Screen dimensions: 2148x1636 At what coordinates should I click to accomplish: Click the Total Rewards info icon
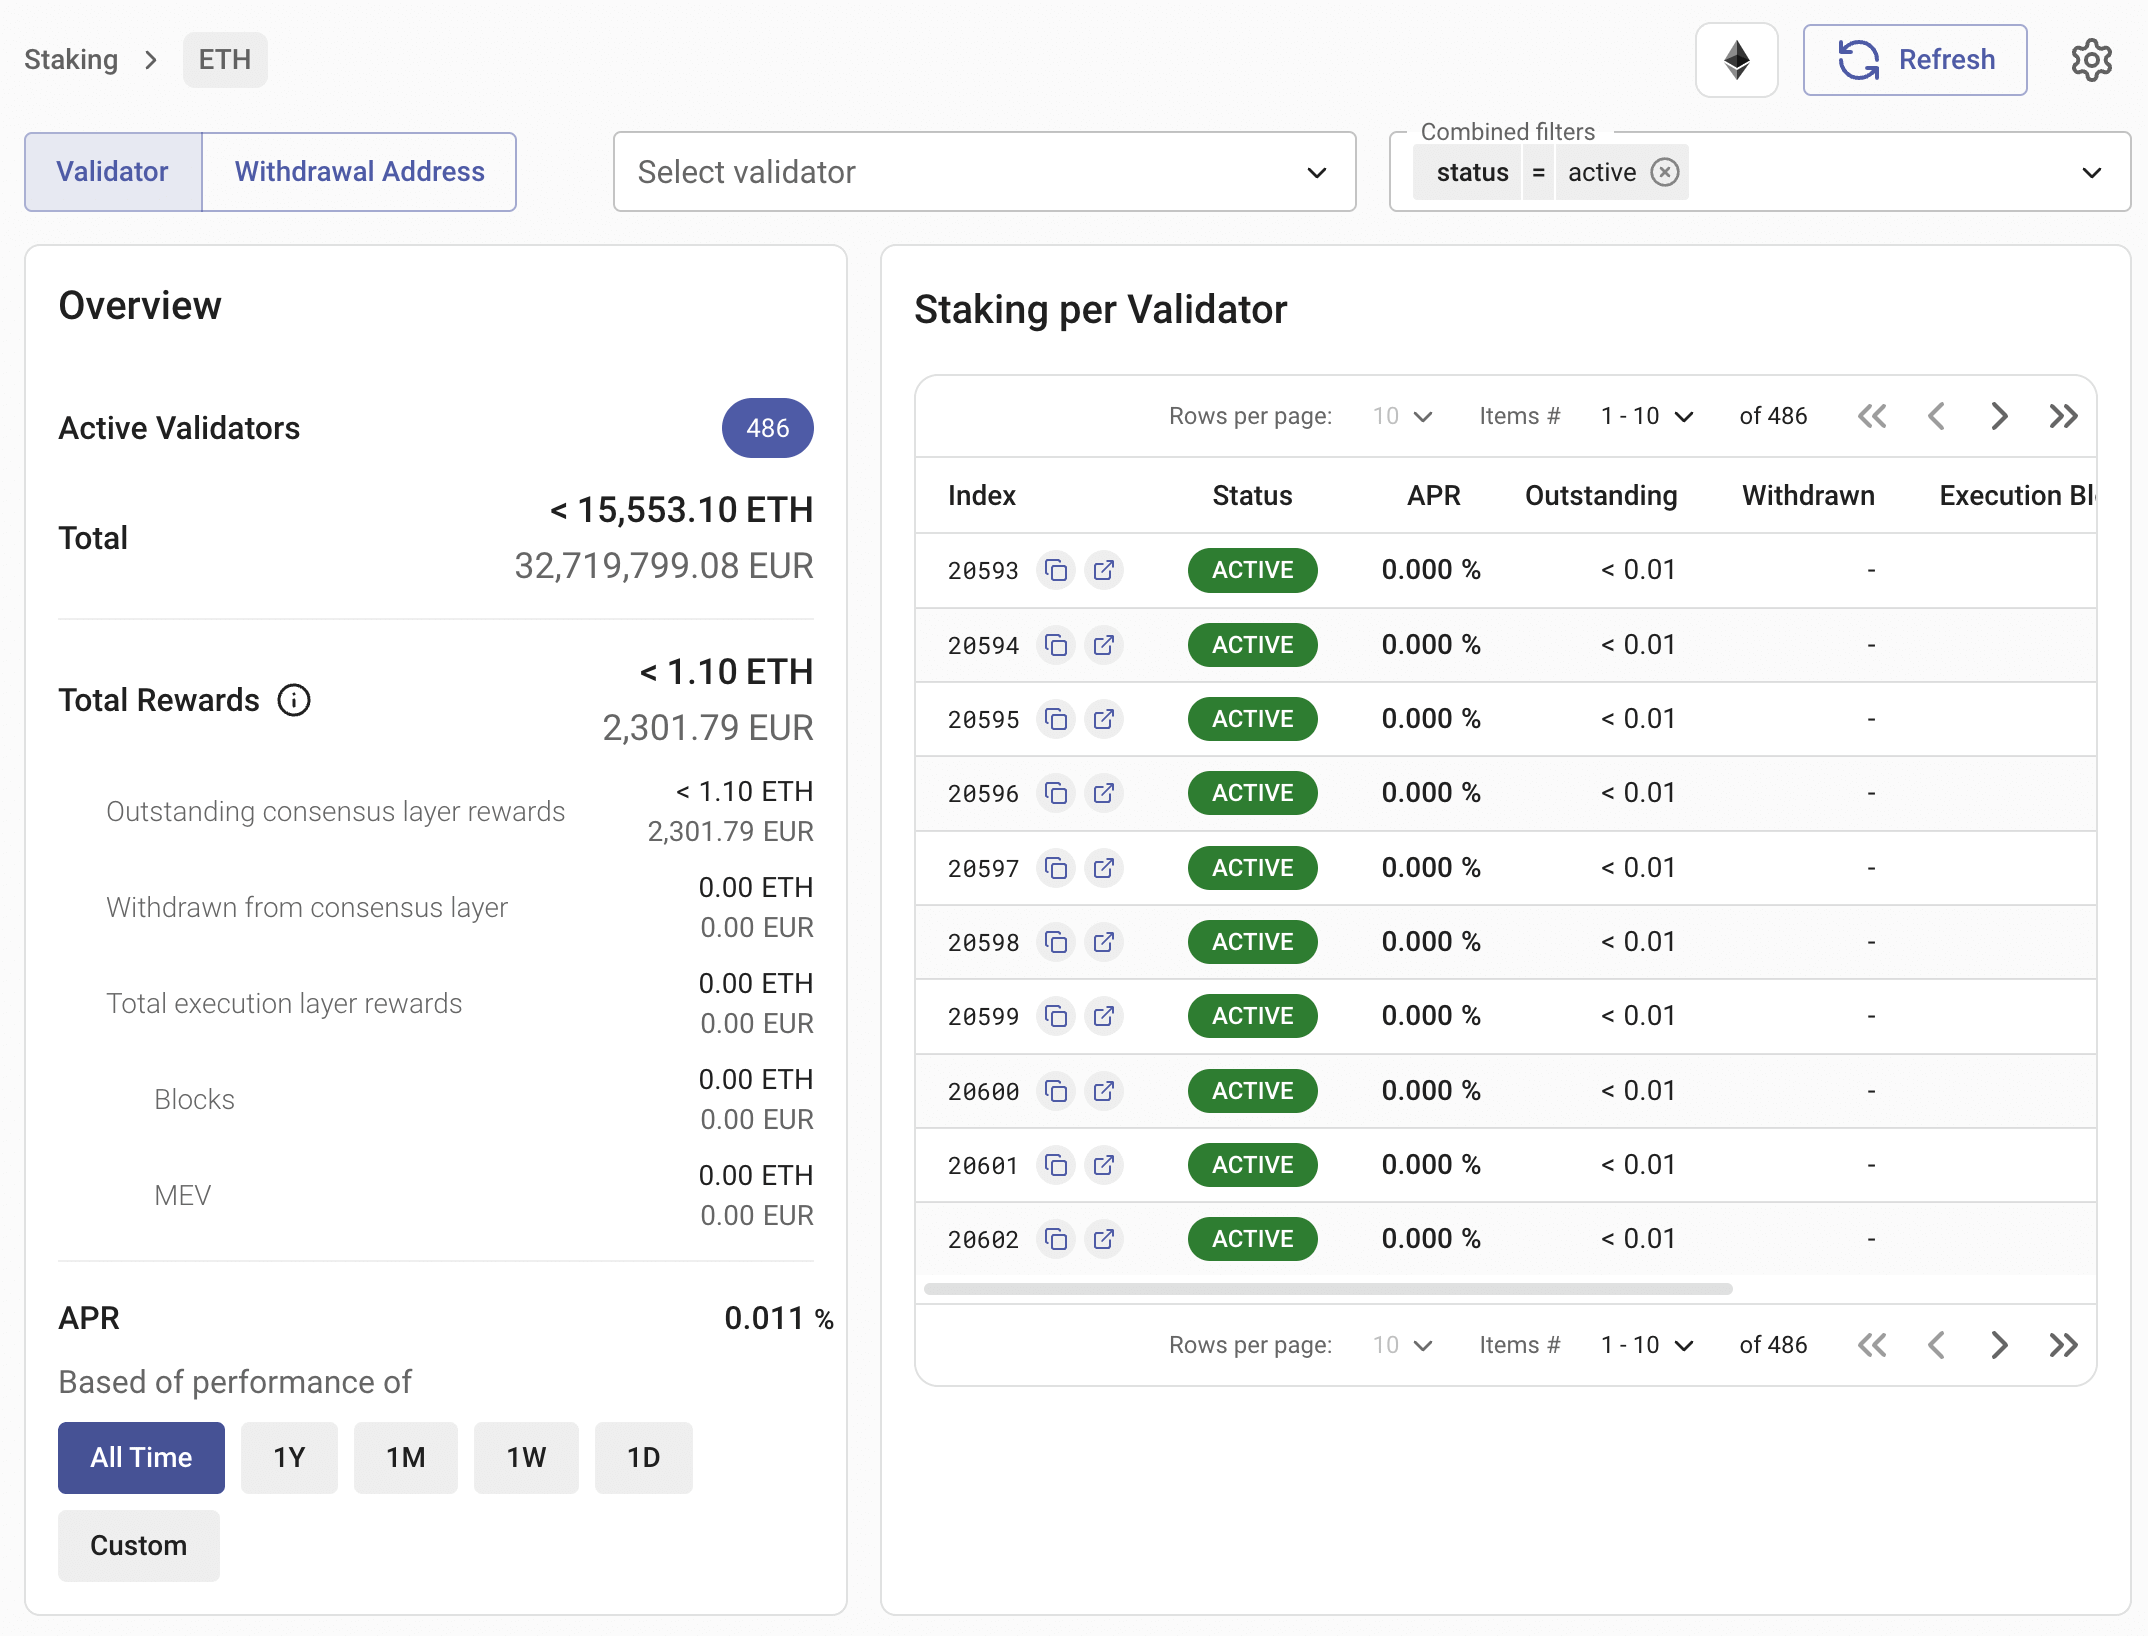(294, 700)
